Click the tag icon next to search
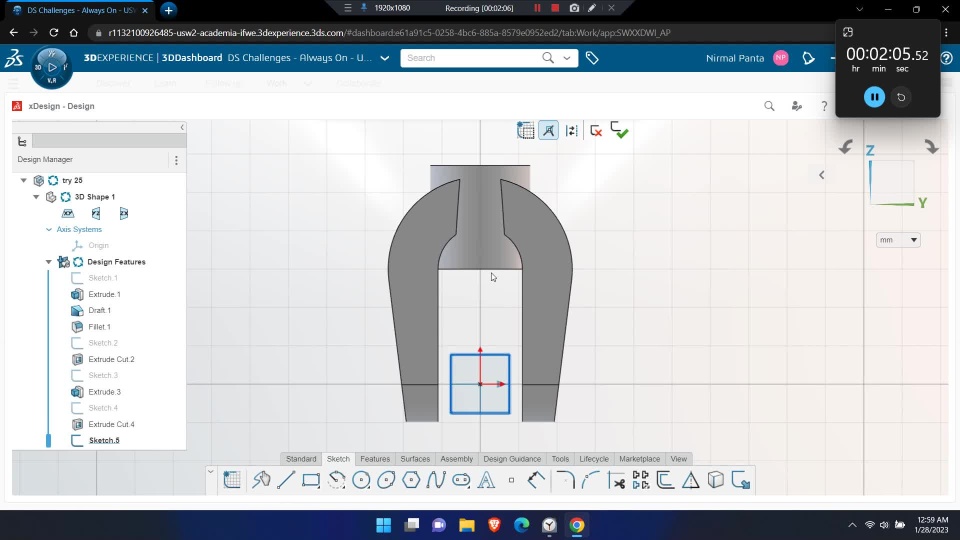Image resolution: width=960 pixels, height=540 pixels. coord(592,58)
